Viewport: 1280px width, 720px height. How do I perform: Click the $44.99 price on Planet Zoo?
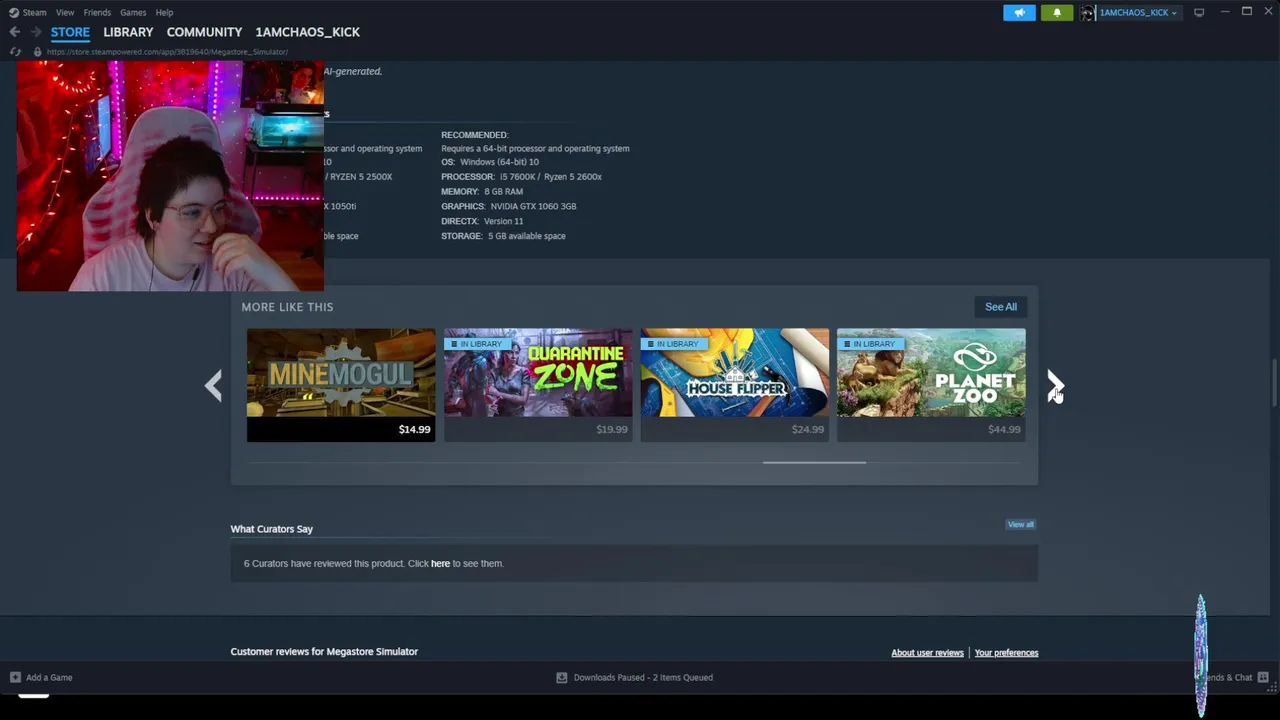1004,429
